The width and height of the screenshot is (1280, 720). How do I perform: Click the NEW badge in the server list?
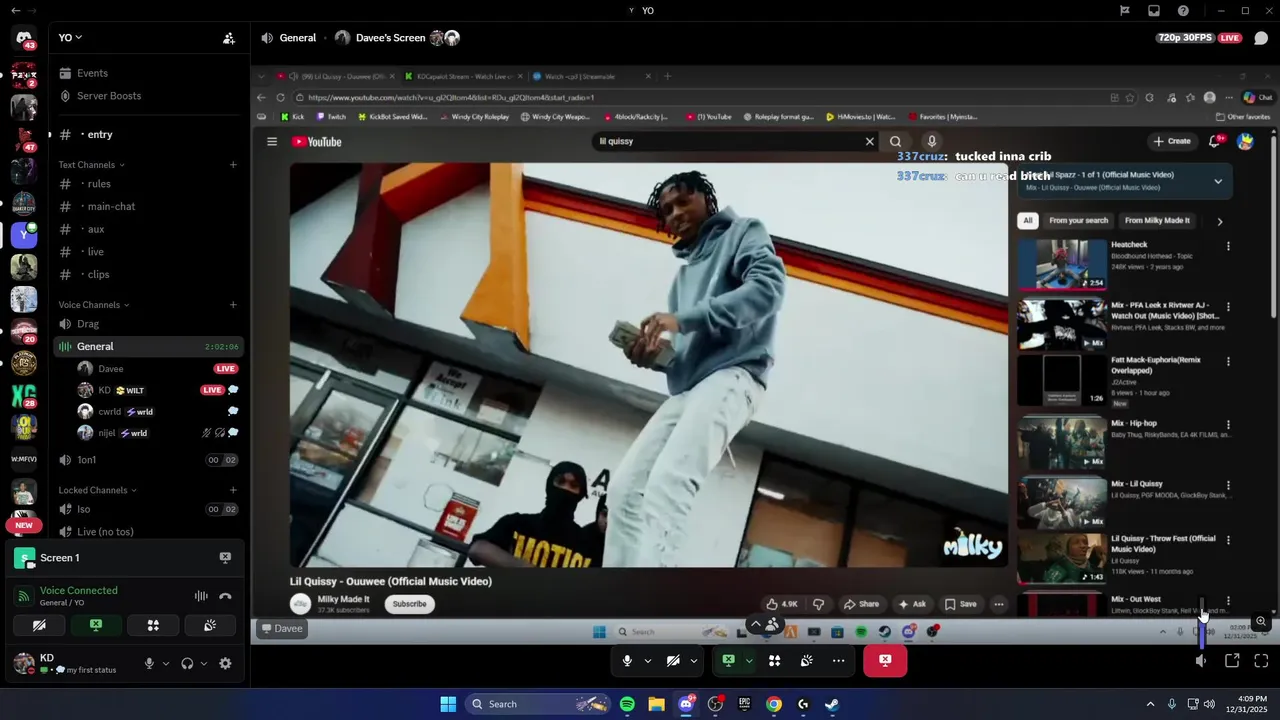24,525
